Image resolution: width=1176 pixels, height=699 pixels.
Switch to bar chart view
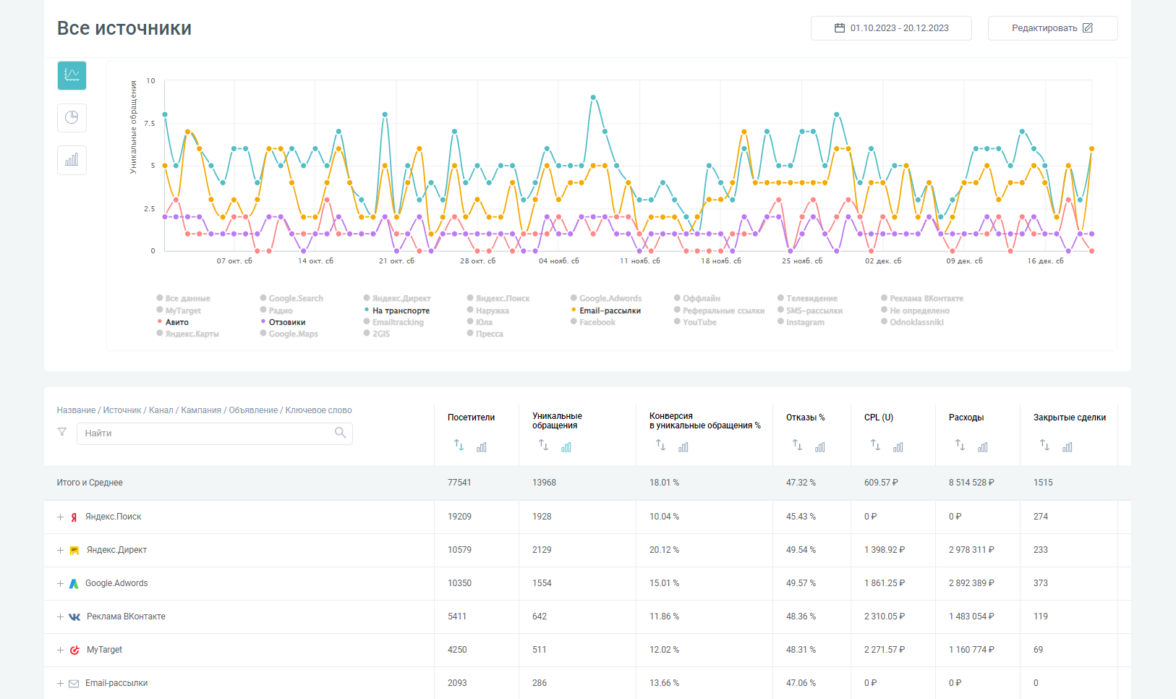(72, 160)
